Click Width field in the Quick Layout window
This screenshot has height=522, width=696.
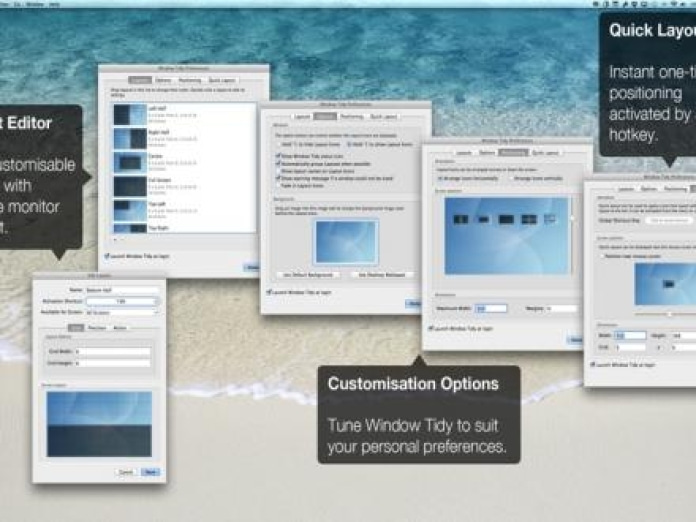tap(630, 336)
